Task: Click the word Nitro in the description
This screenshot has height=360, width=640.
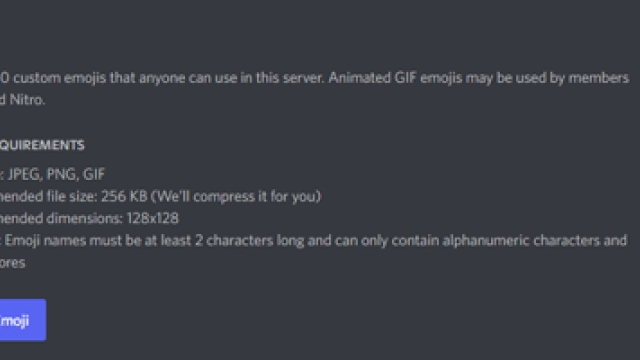Action: pos(27,100)
